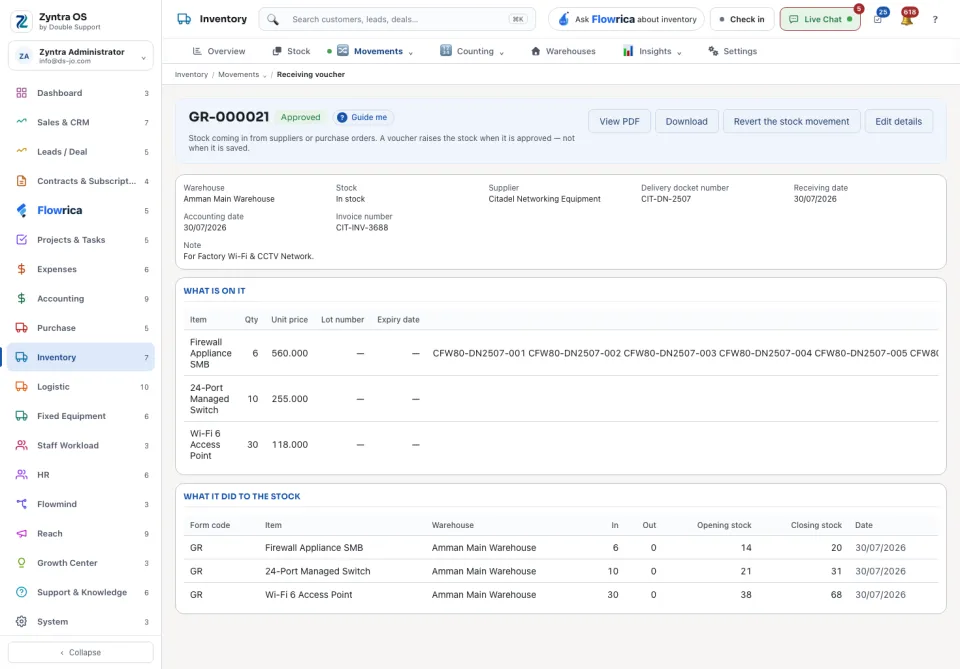960x669 pixels.
Task: Switch to the Overview tab
Action: pos(219,51)
